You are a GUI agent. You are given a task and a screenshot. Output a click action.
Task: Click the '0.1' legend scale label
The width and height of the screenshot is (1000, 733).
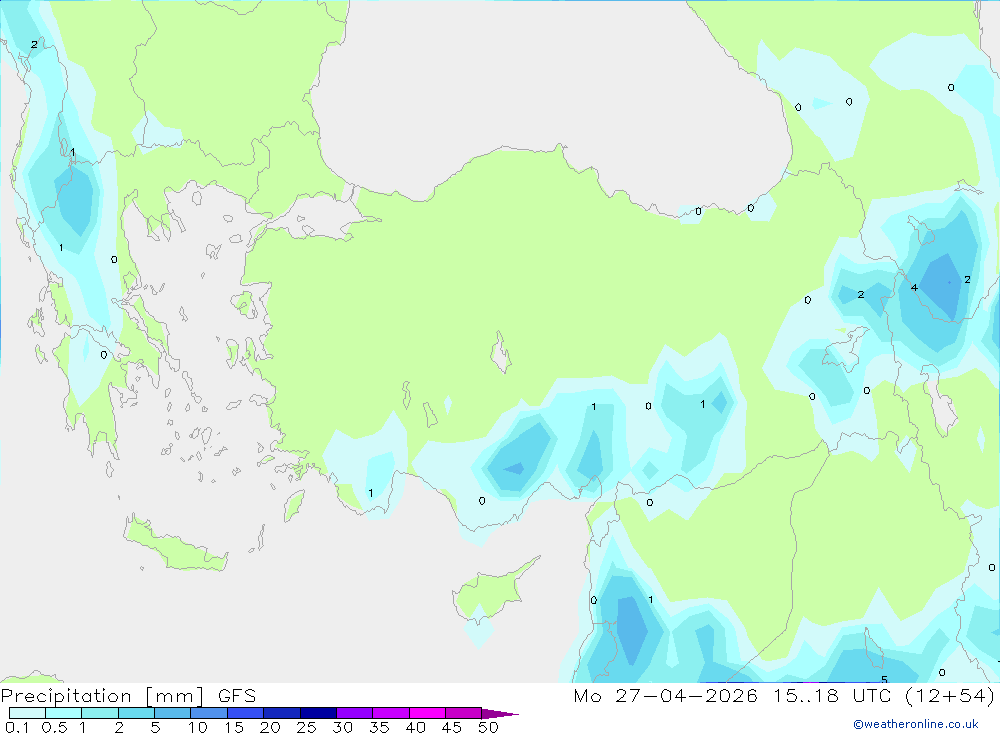point(17,727)
